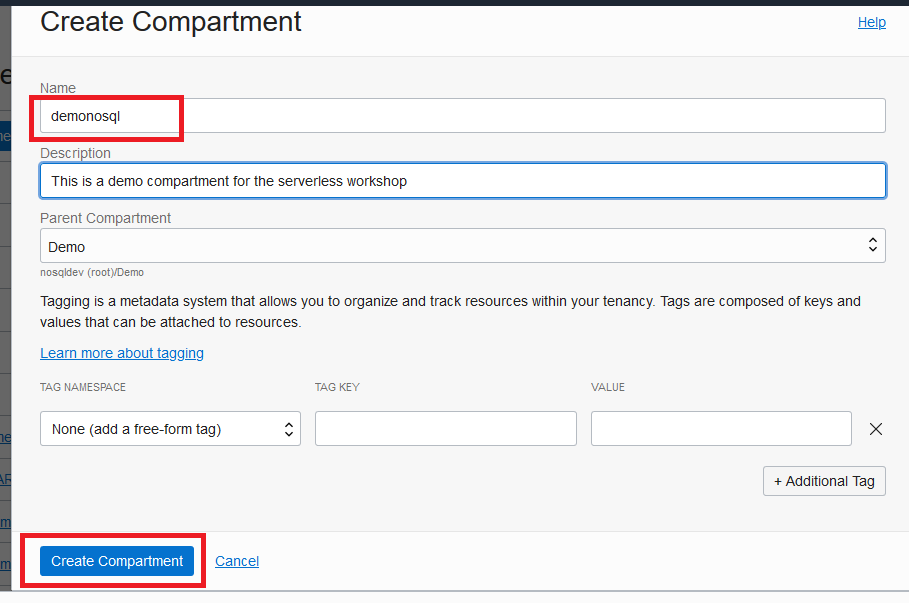
Task: Cancel the compartment creation dialog
Action: coord(237,561)
